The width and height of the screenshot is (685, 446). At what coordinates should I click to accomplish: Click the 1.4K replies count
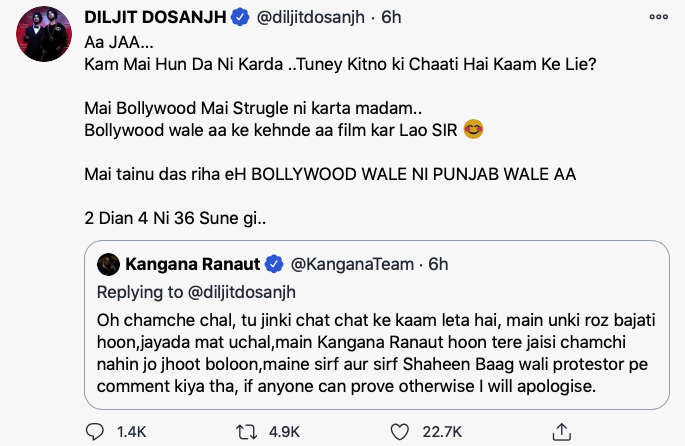coord(132,431)
